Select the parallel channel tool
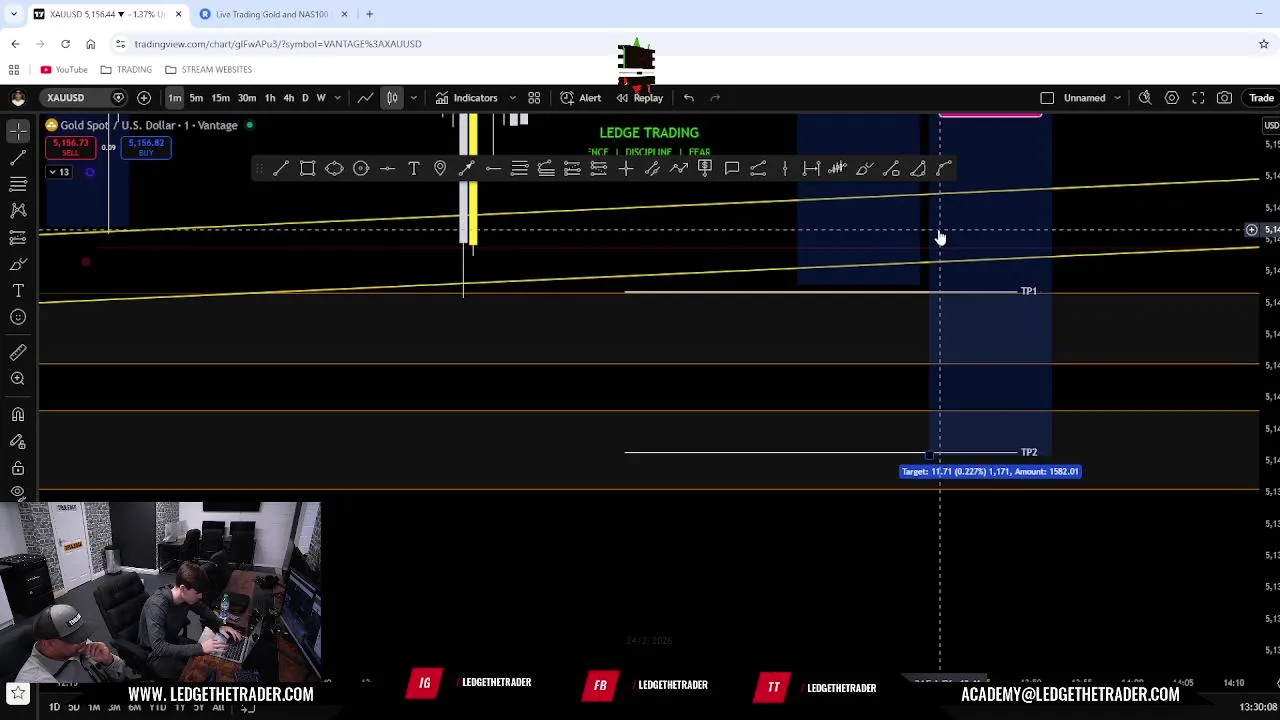The height and width of the screenshot is (720, 1280). tap(652, 169)
